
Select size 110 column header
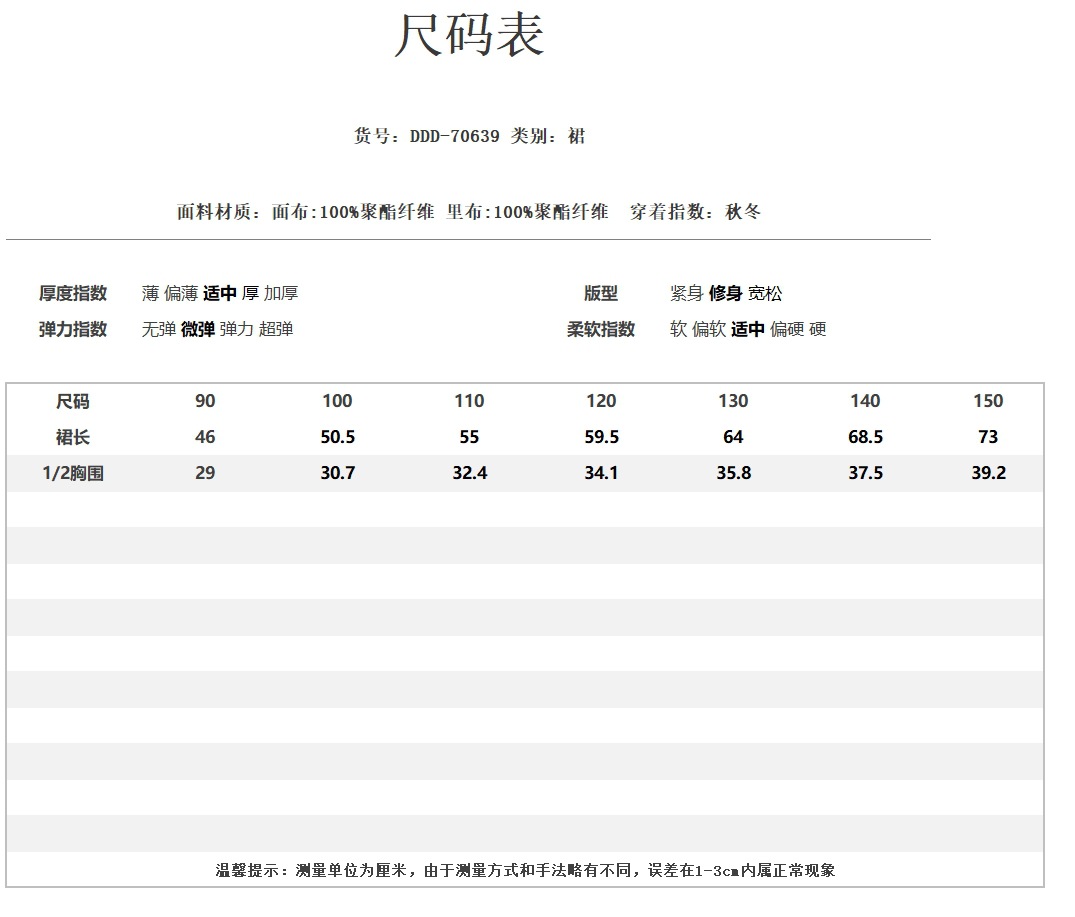click(469, 401)
